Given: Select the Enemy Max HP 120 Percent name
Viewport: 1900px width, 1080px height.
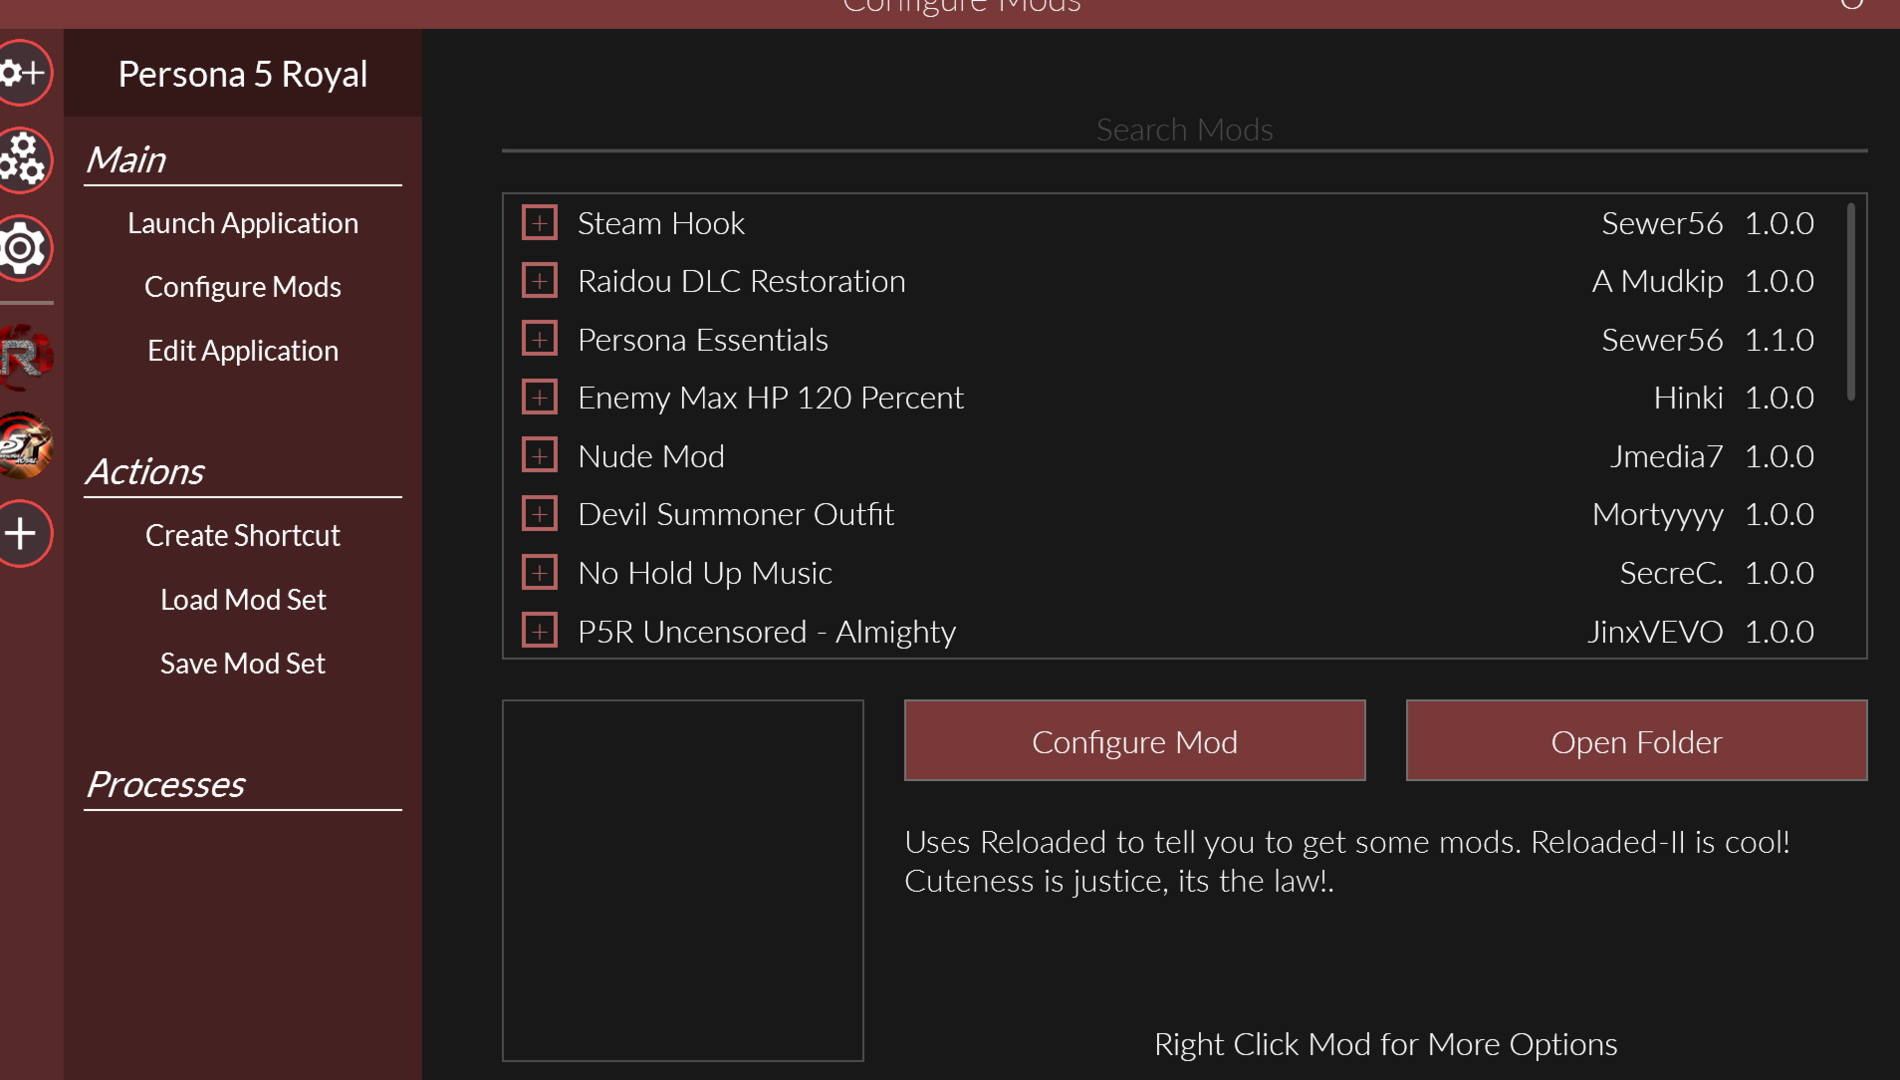Looking at the screenshot, I should coord(771,398).
